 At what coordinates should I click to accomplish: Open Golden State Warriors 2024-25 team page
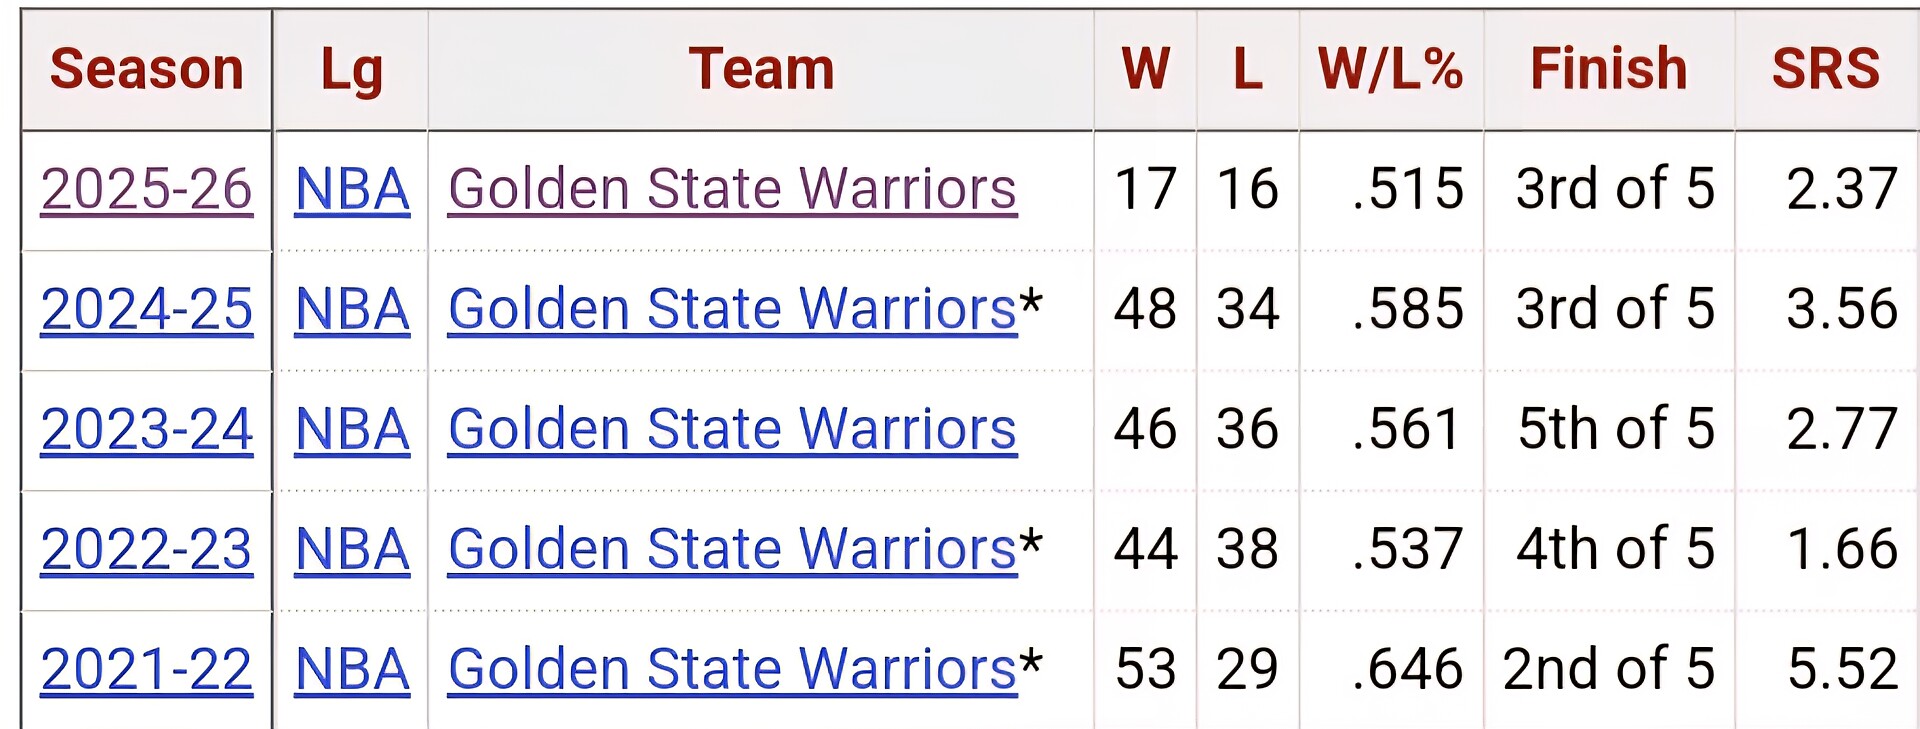[x=732, y=309]
